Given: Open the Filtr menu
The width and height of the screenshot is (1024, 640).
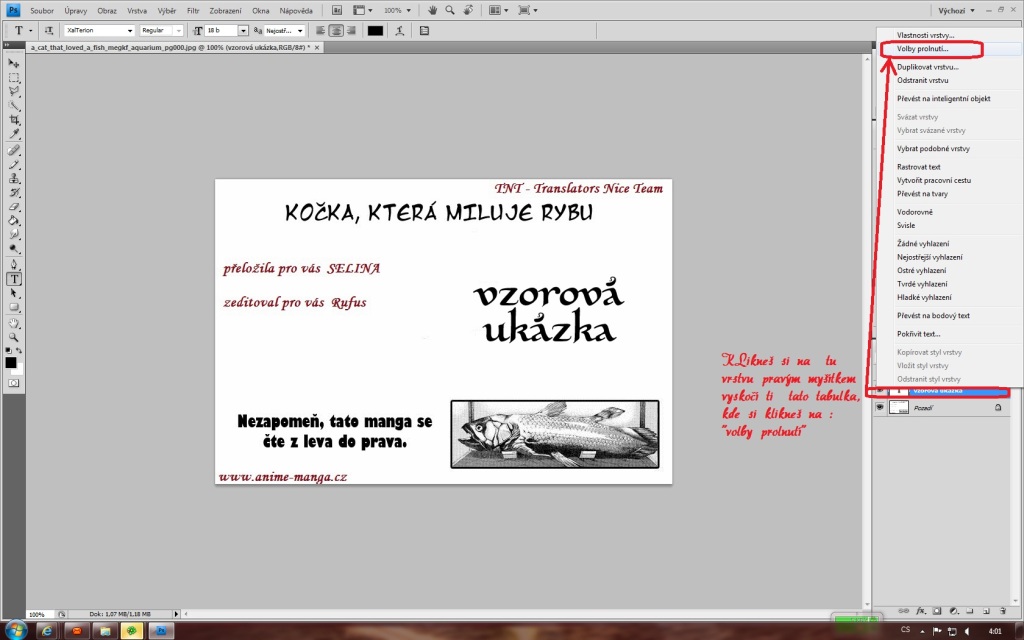Looking at the screenshot, I should point(193,10).
